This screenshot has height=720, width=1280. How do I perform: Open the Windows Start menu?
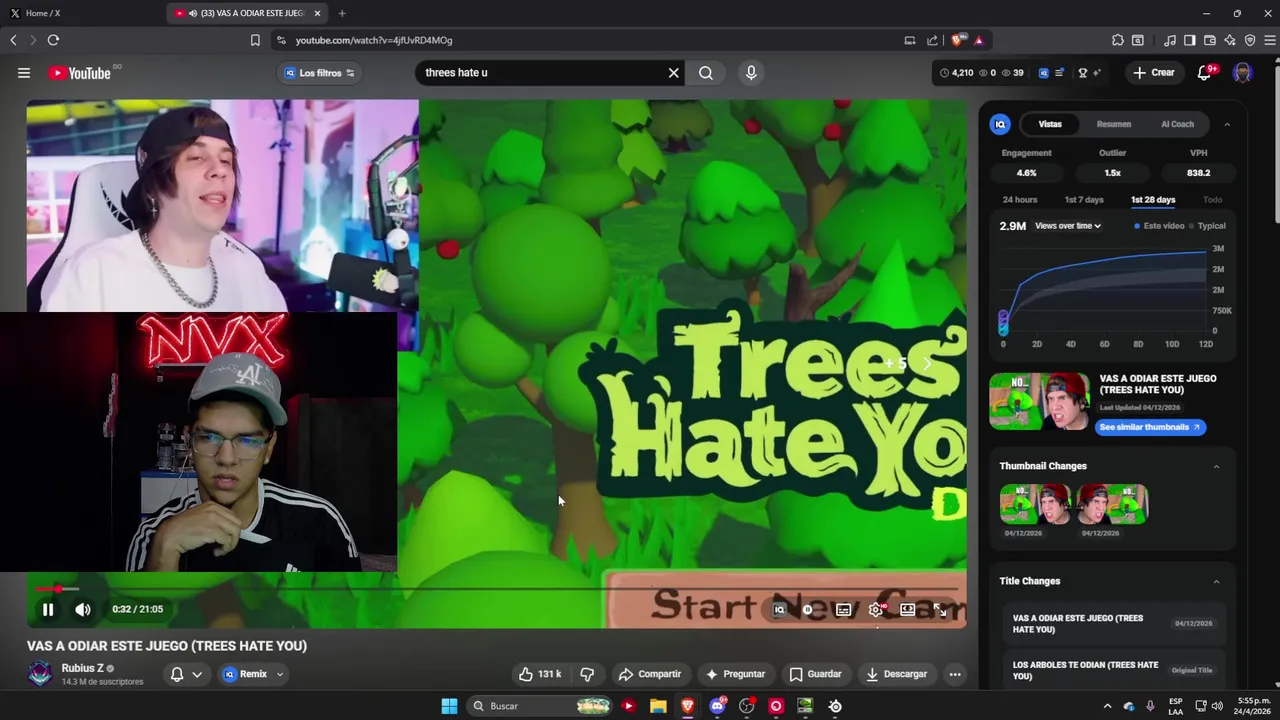449,706
